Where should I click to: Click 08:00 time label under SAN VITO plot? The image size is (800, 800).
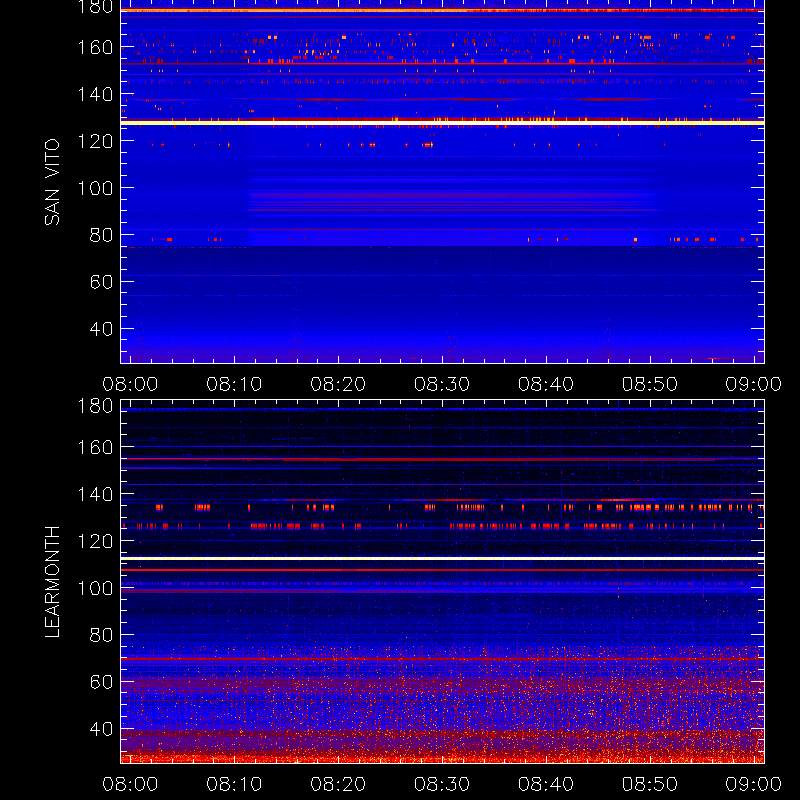(x=130, y=384)
